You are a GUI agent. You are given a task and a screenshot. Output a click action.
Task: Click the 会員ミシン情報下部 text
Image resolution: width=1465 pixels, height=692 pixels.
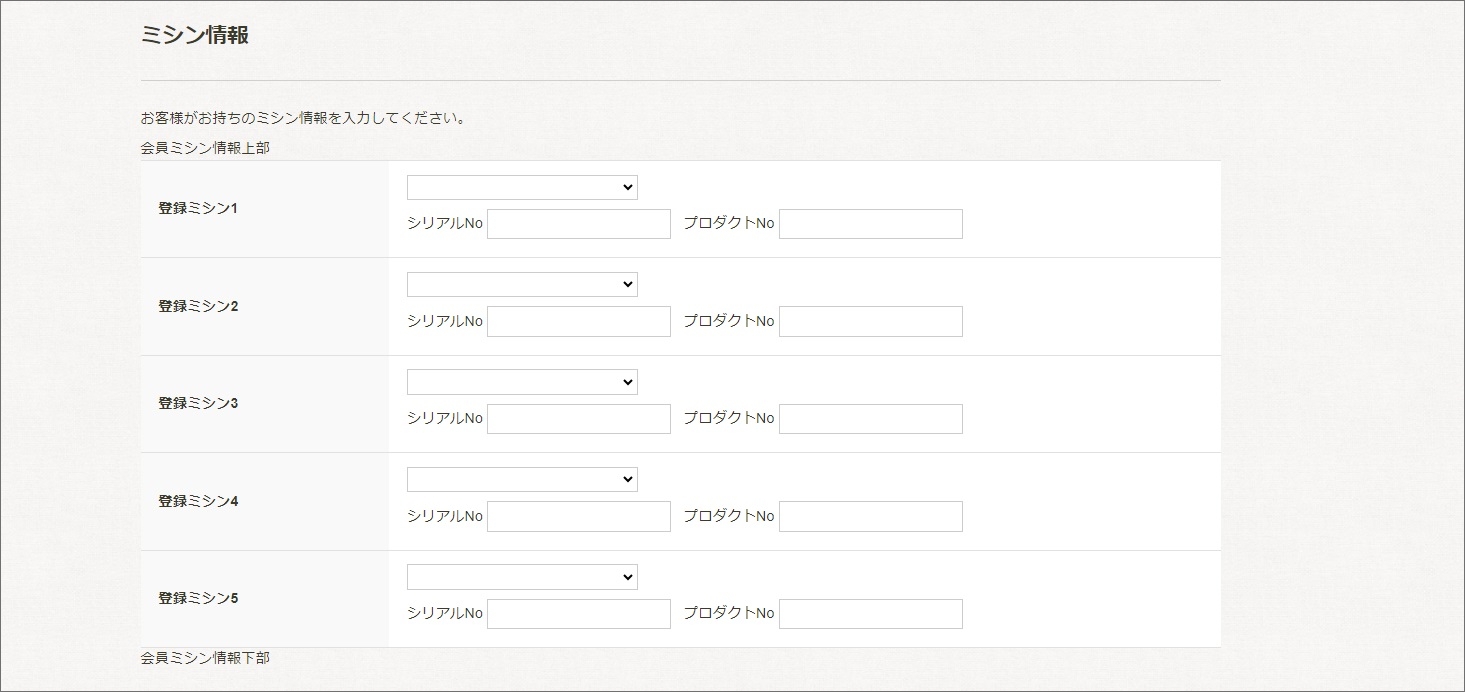click(x=205, y=658)
